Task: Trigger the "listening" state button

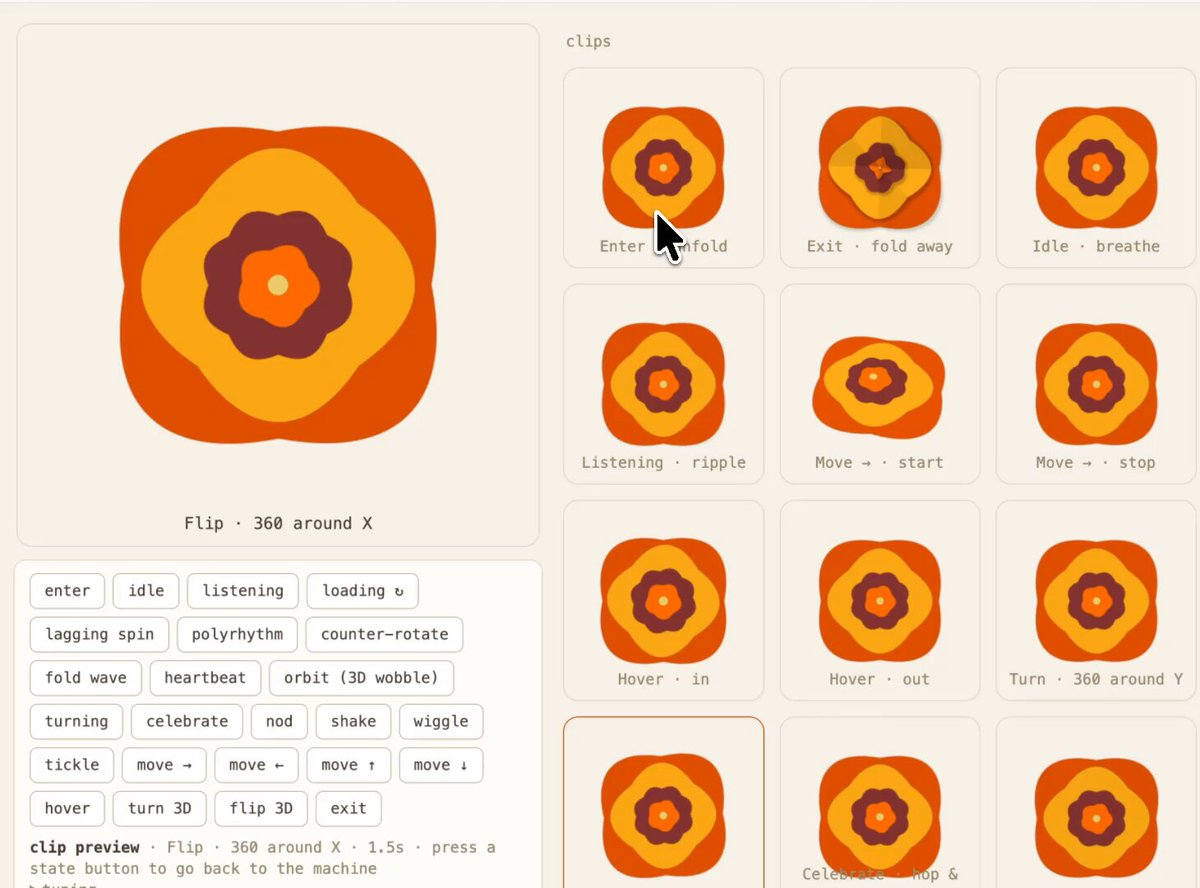Action: [243, 591]
